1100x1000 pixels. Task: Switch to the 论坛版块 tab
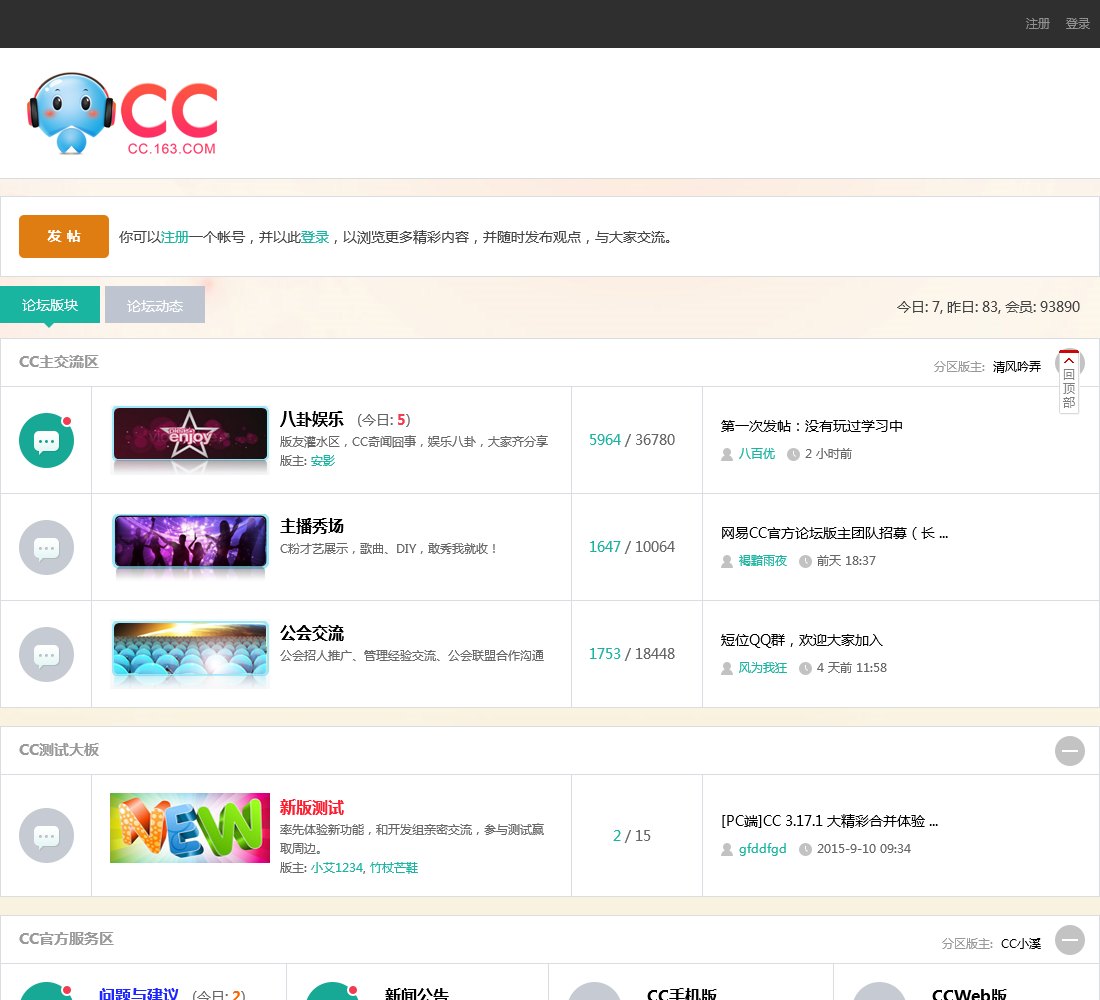pos(50,305)
